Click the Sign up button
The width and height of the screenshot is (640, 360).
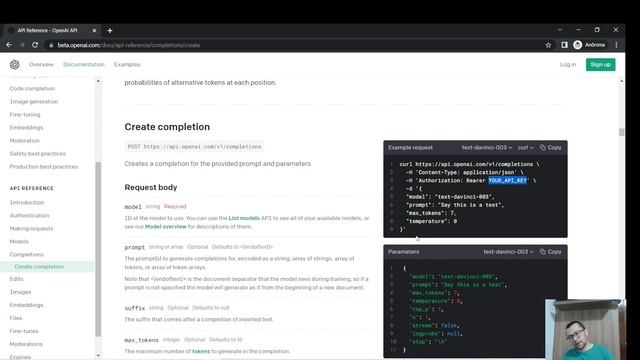coord(600,64)
